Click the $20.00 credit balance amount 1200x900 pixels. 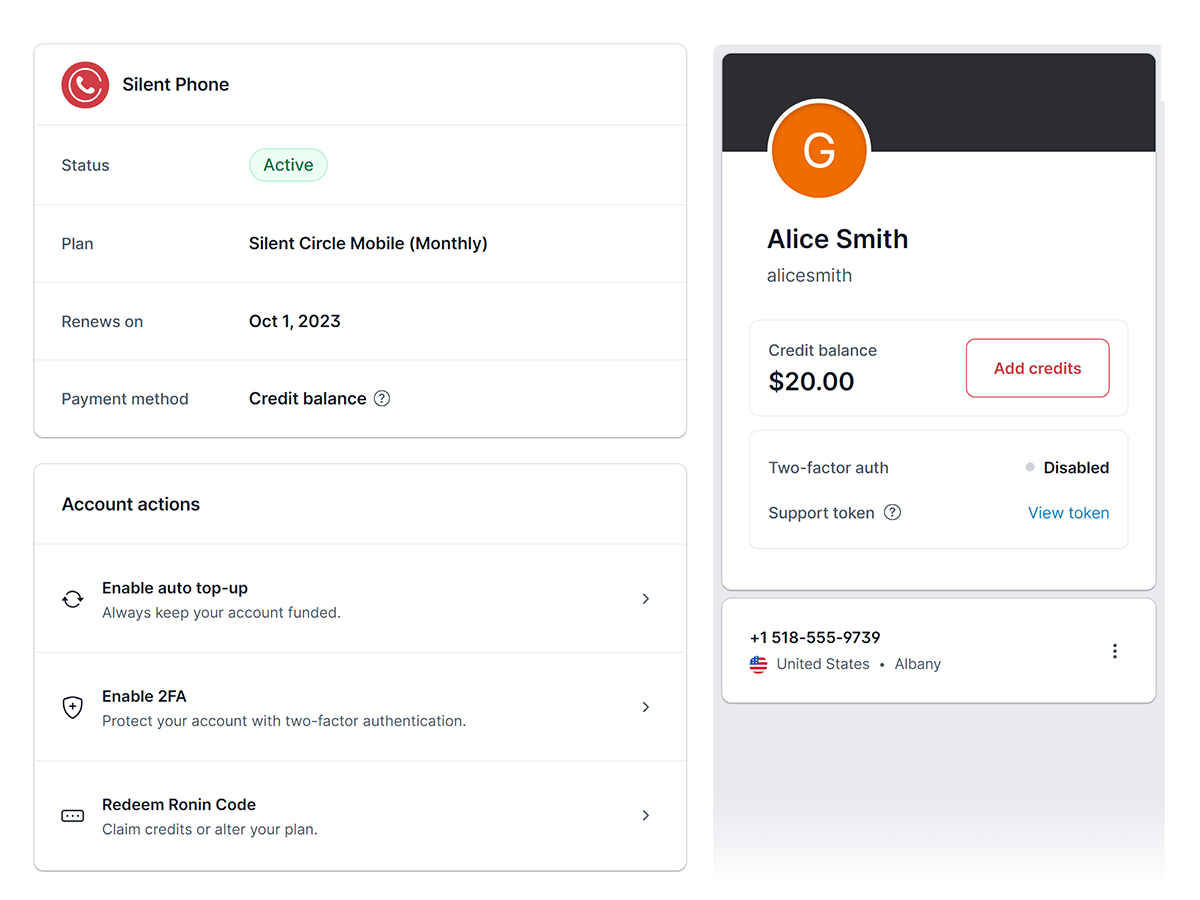(x=811, y=381)
